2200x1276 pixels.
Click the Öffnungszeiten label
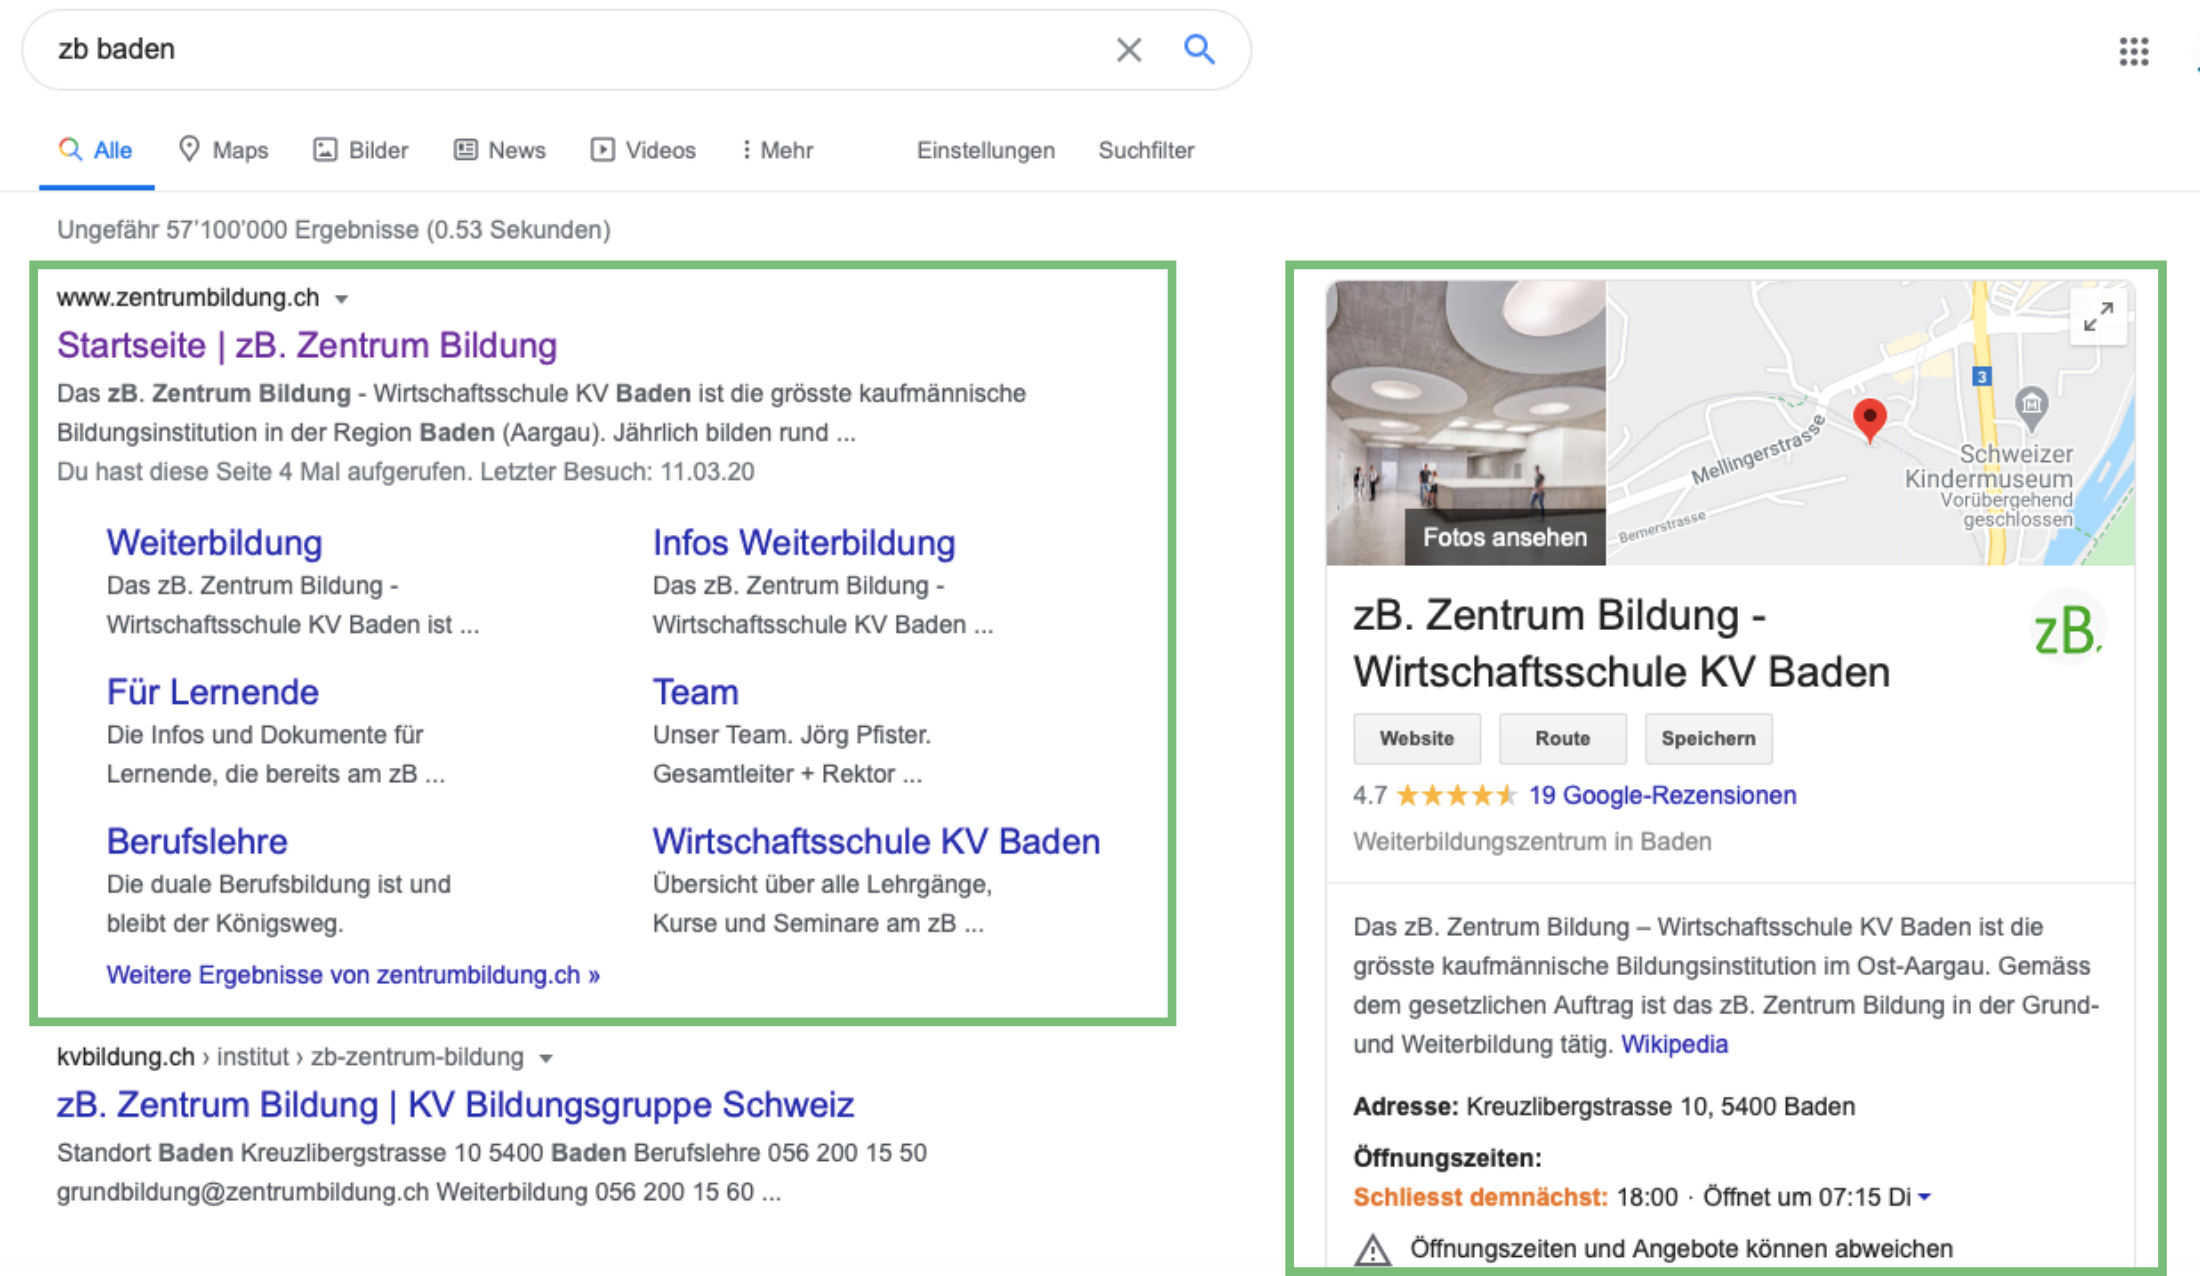click(1447, 1158)
